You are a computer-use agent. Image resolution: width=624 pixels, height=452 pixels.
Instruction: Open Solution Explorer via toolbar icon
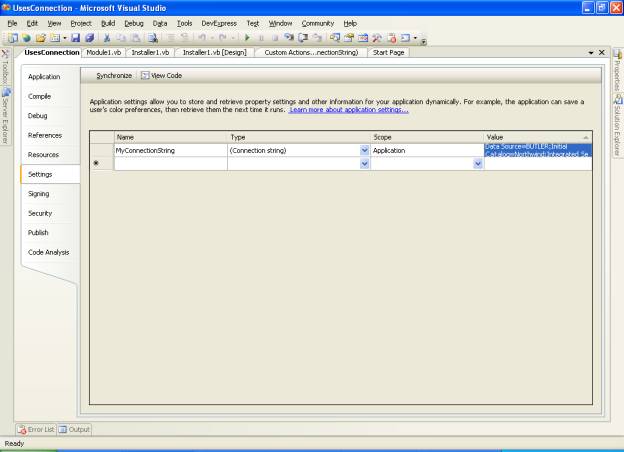pos(335,38)
